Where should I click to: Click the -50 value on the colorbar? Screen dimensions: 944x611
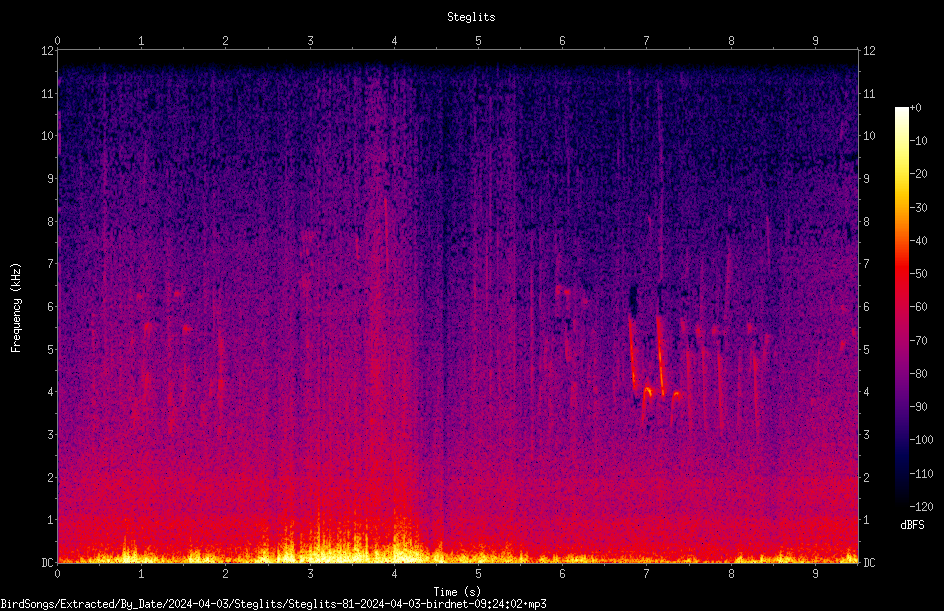point(918,274)
